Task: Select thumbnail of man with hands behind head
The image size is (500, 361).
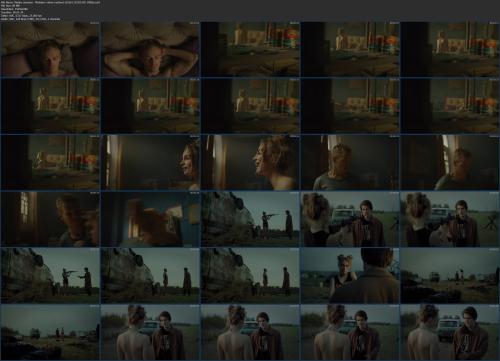Action: pos(150,49)
